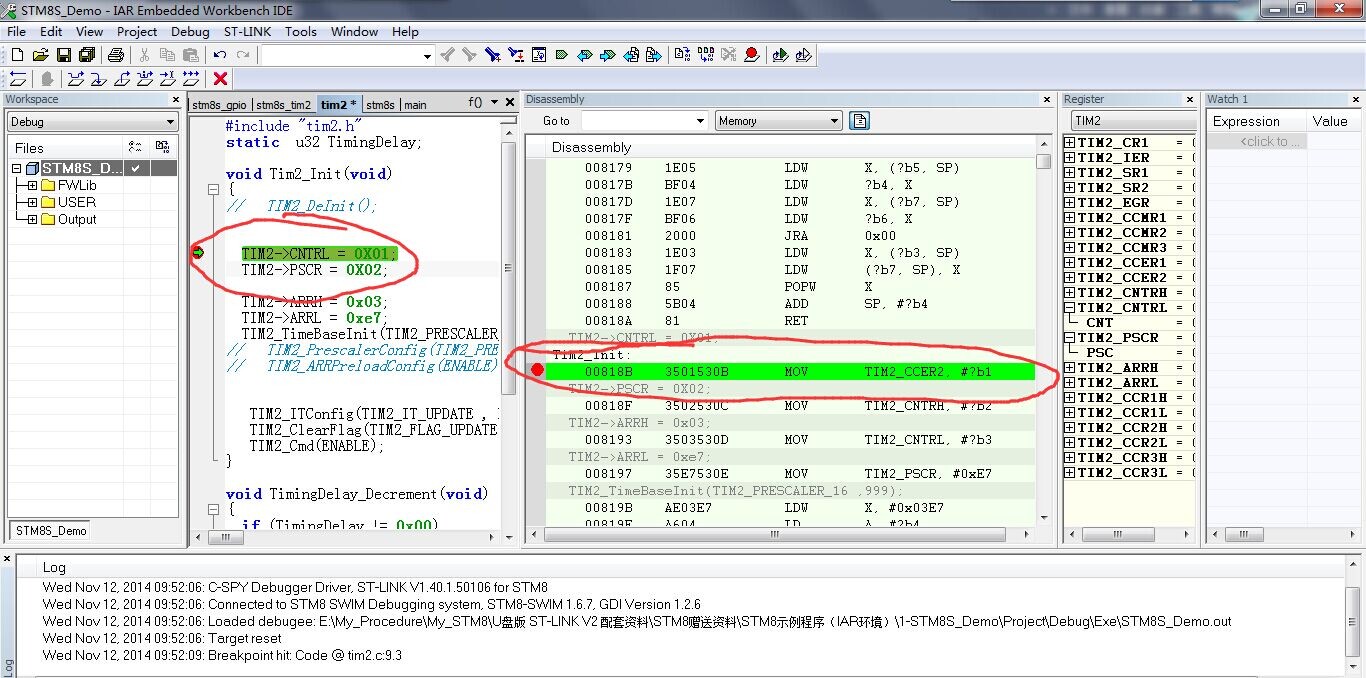Switch to the main editor tab
Image resolution: width=1366 pixels, height=678 pixels.
tap(415, 104)
